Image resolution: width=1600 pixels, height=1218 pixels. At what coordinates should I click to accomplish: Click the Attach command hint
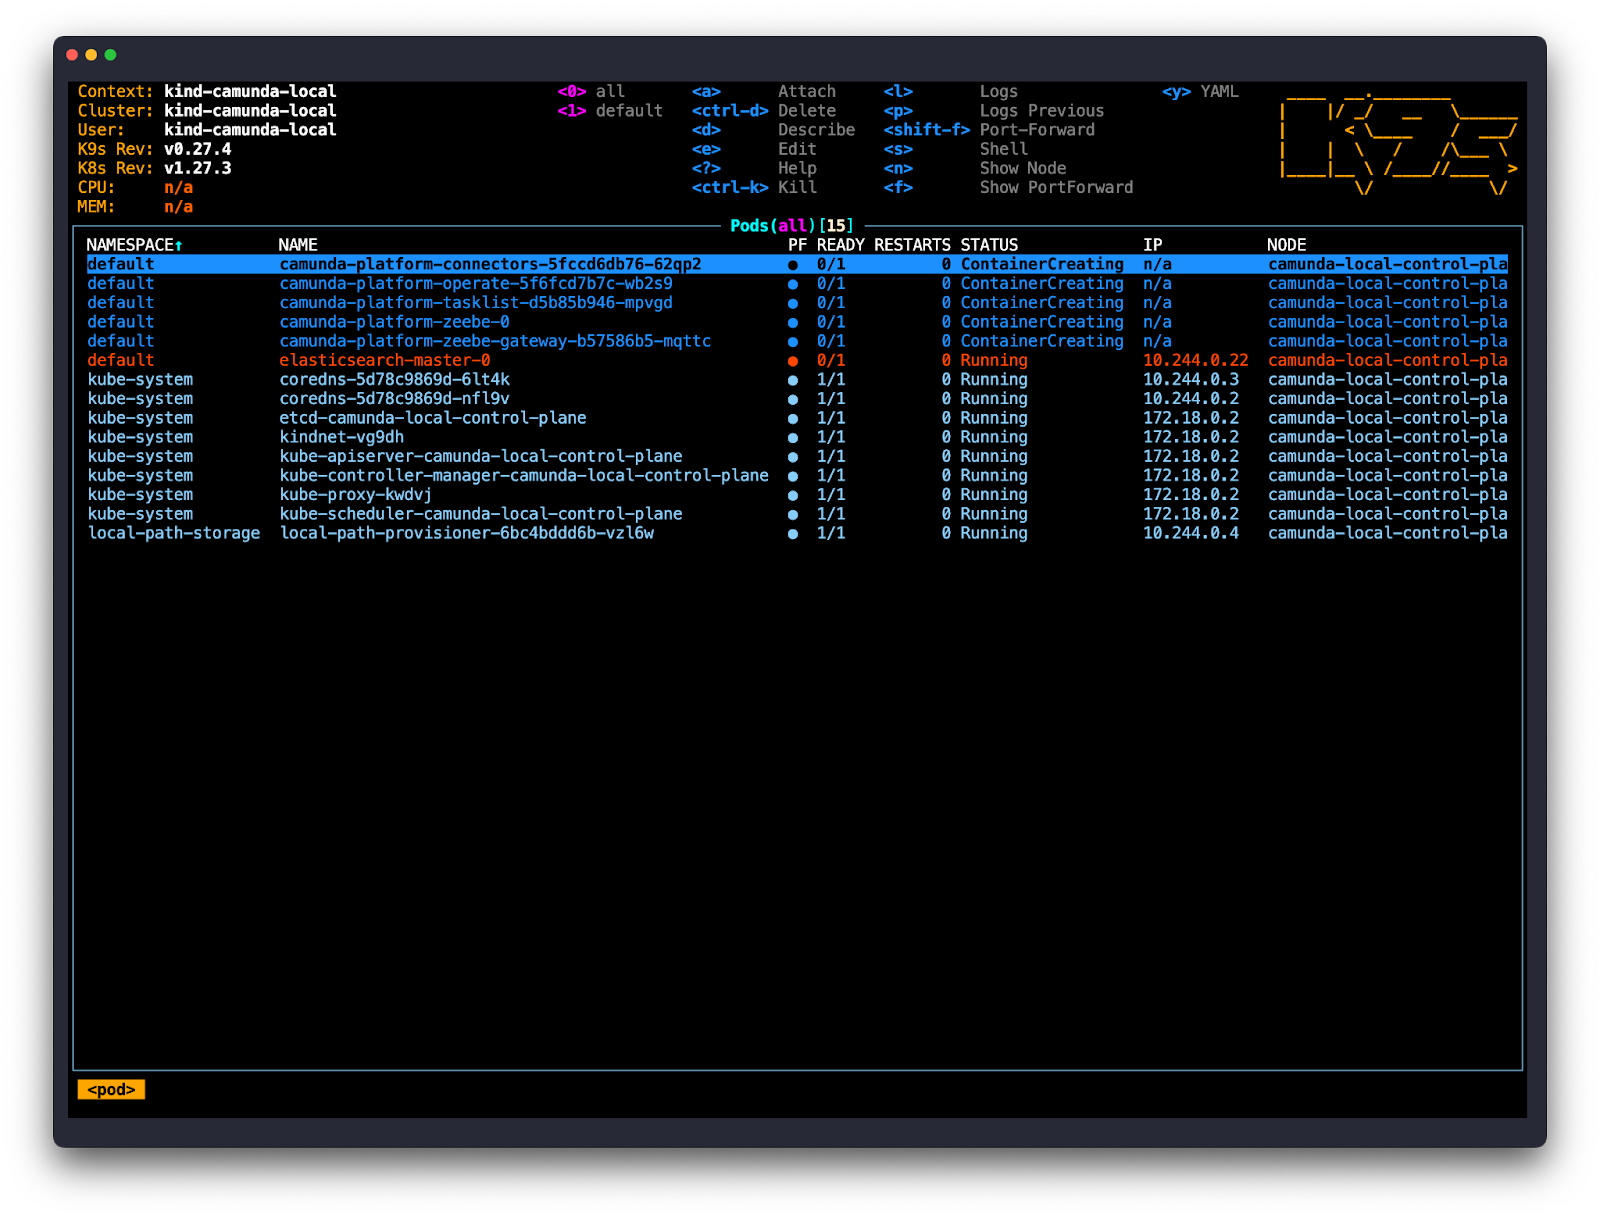point(807,91)
